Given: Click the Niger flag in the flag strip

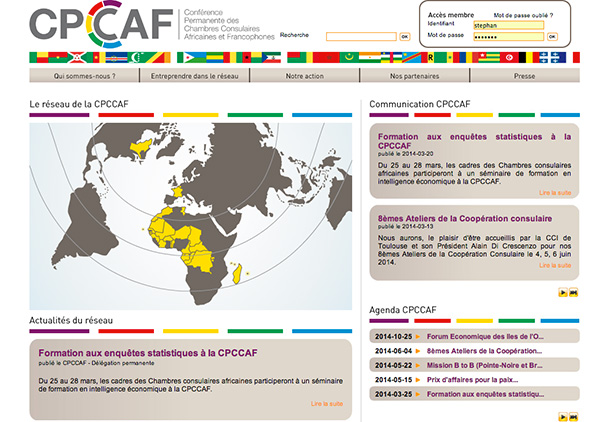Looking at the screenshot, I should 370,57.
